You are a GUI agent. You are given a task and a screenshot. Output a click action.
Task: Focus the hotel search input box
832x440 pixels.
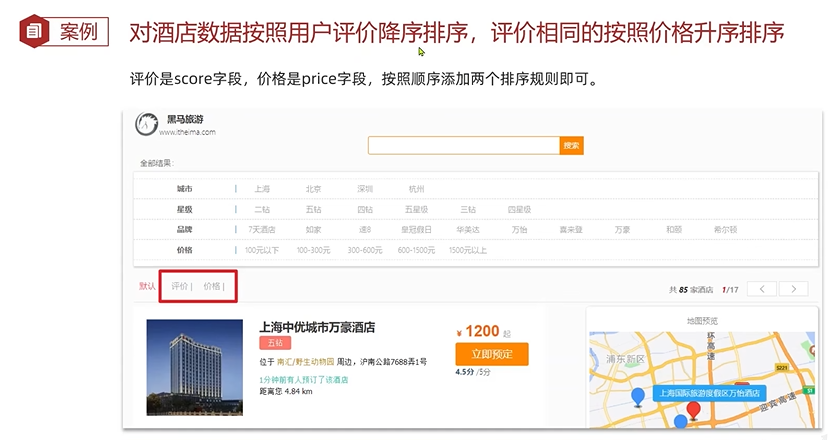[464, 145]
